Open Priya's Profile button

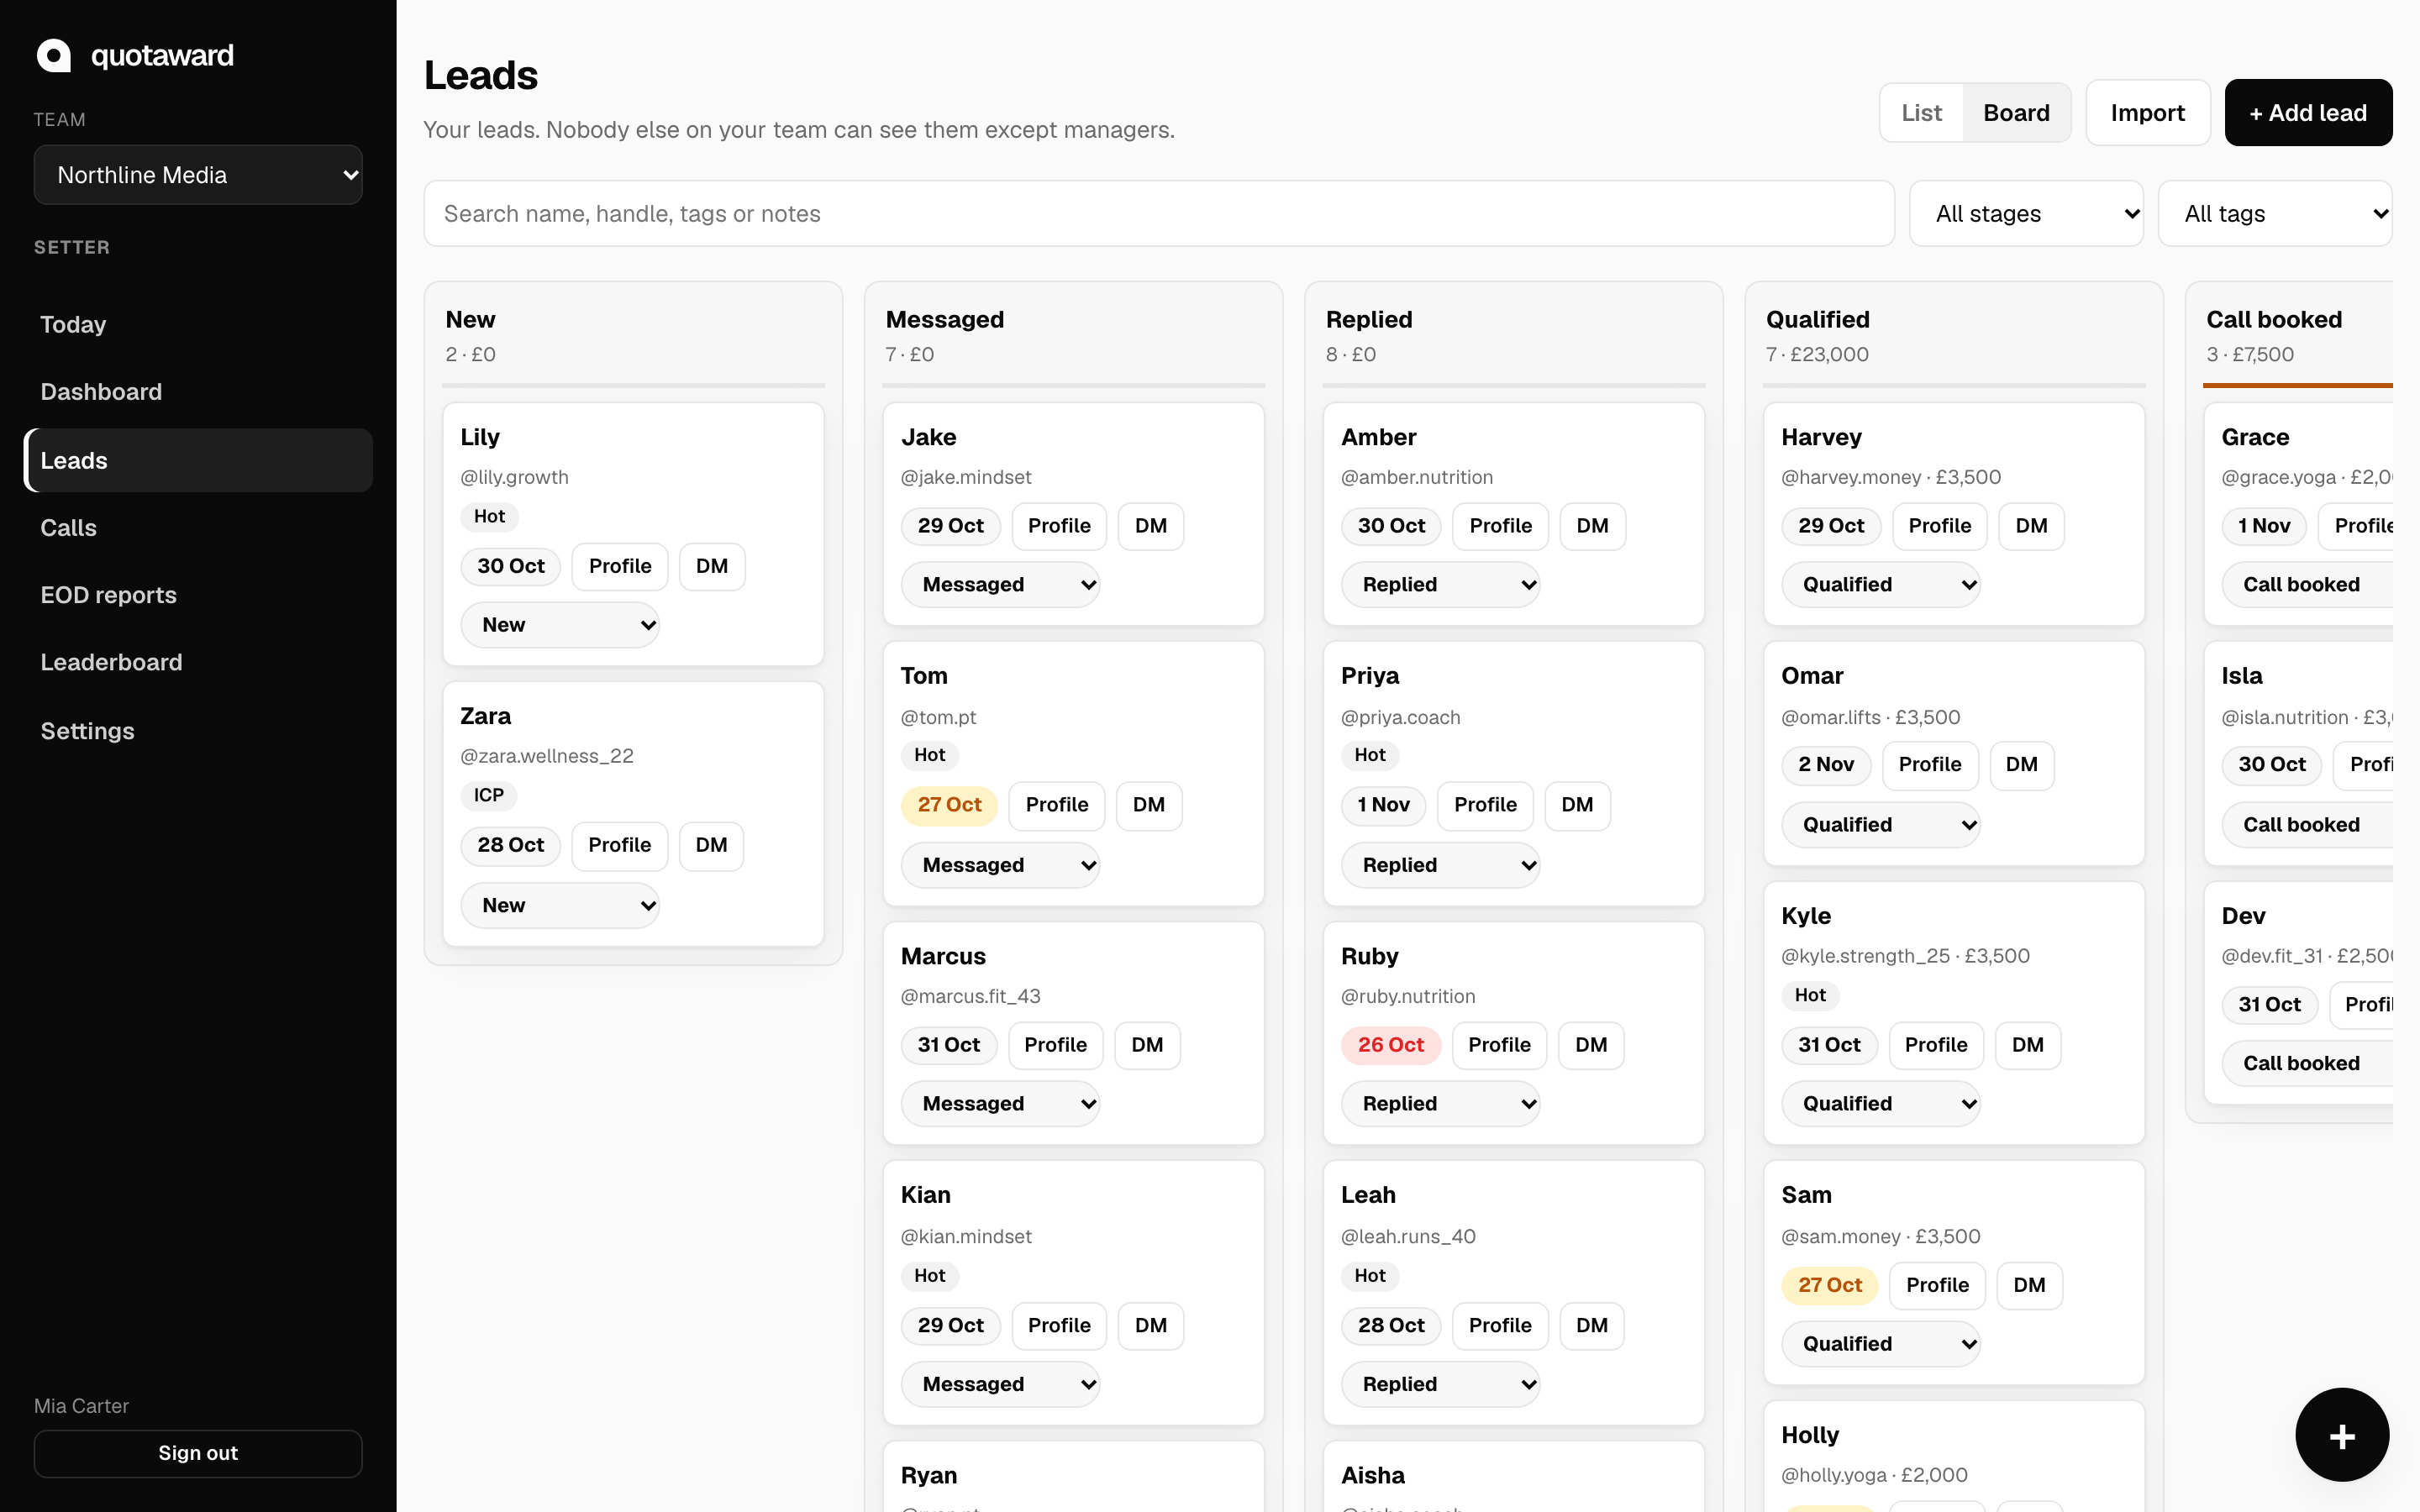(x=1485, y=805)
